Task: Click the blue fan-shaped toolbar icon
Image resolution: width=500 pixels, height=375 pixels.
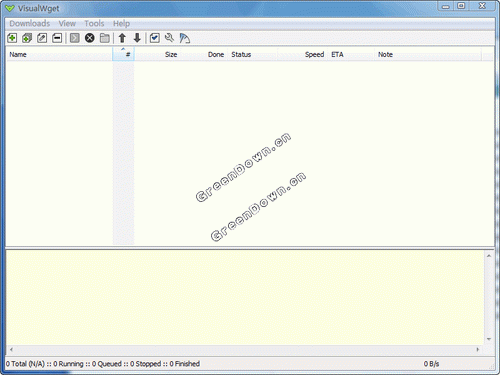Action: click(185, 38)
